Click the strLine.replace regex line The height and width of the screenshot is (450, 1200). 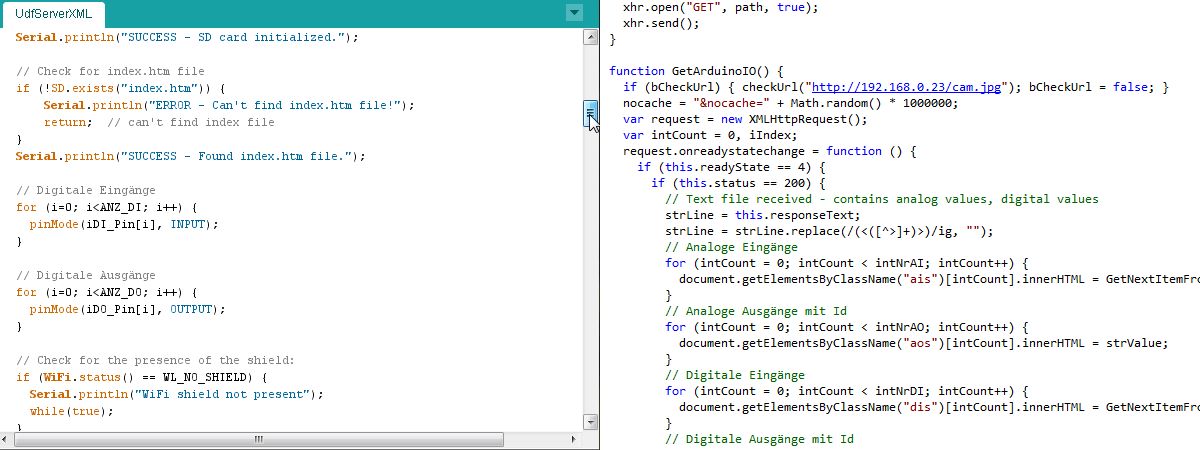coord(828,231)
